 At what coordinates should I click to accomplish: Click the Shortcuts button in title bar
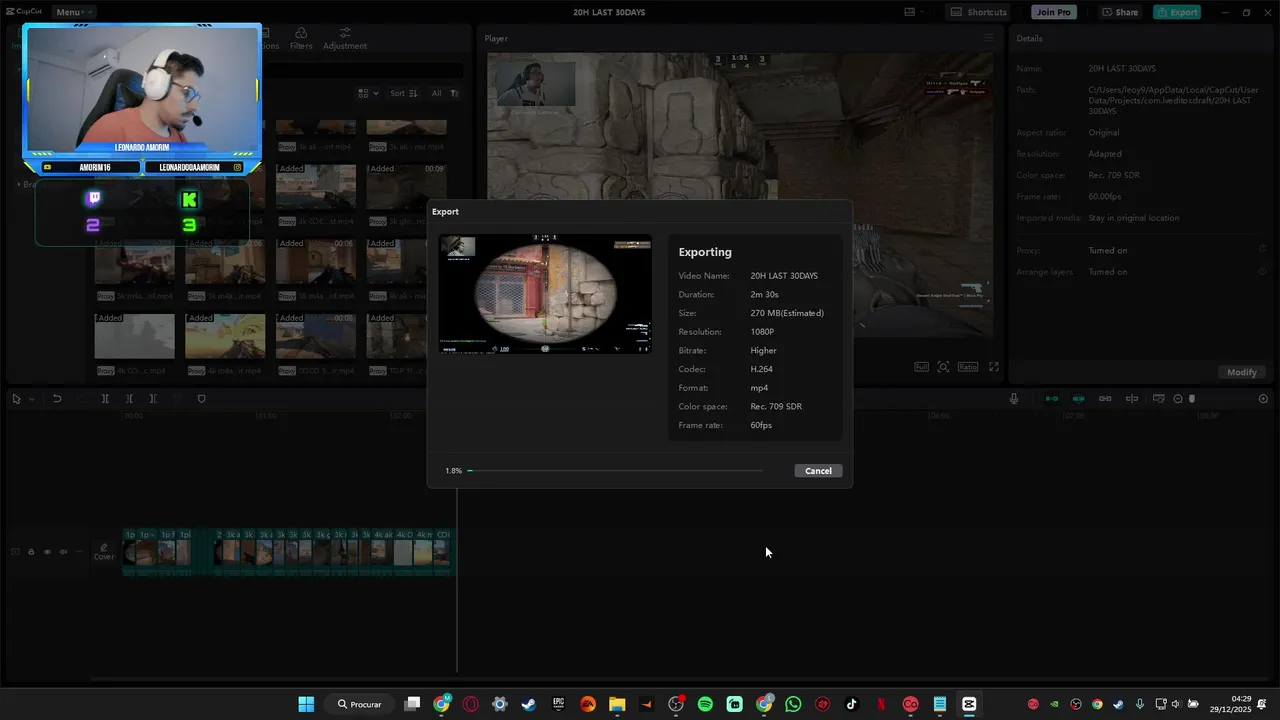click(978, 12)
